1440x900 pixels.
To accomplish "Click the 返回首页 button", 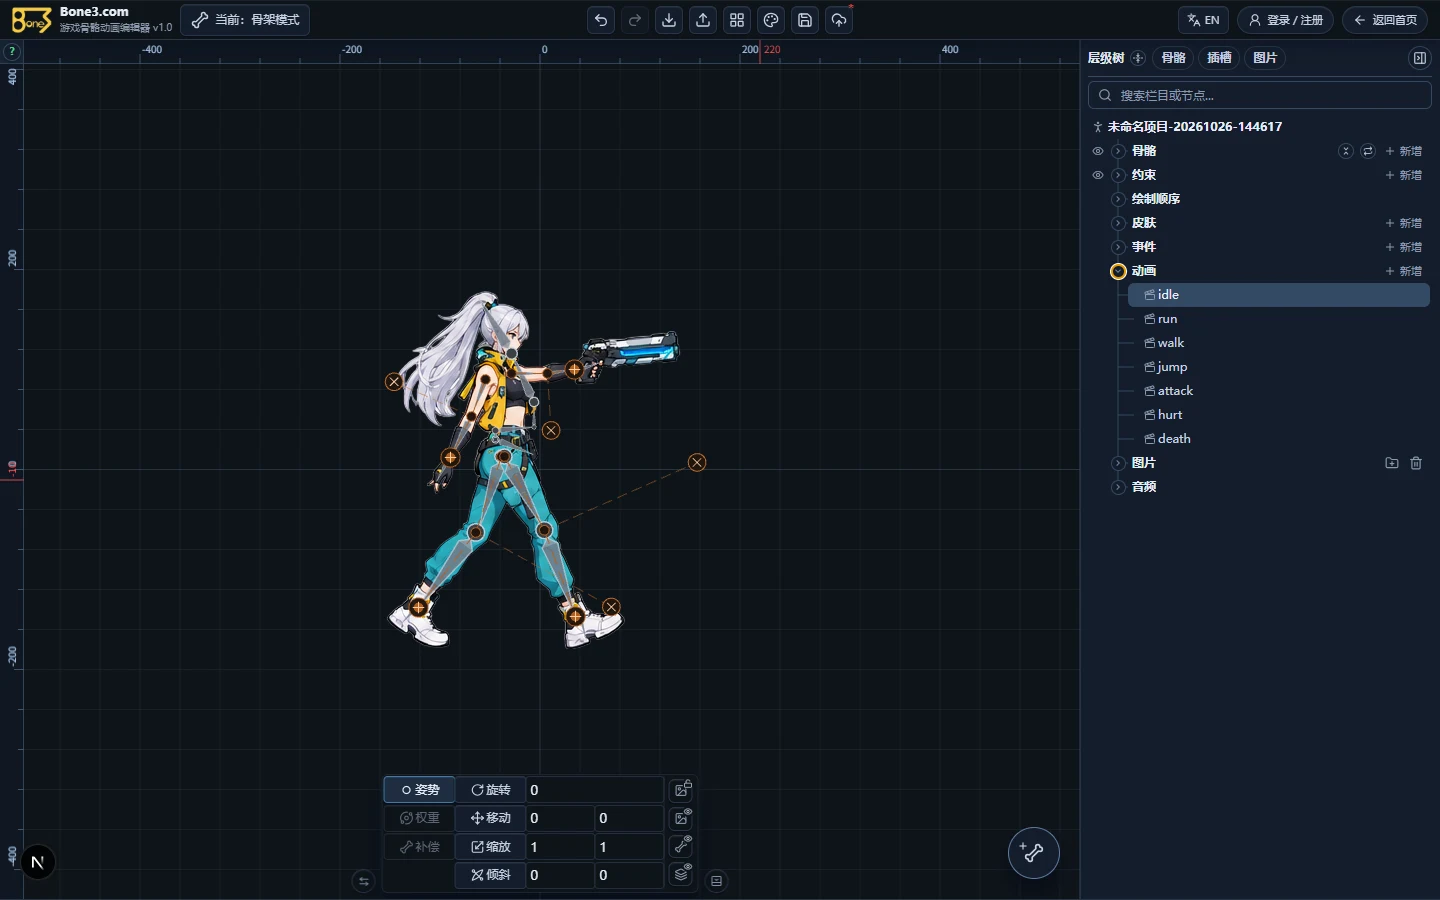I will click(1385, 20).
